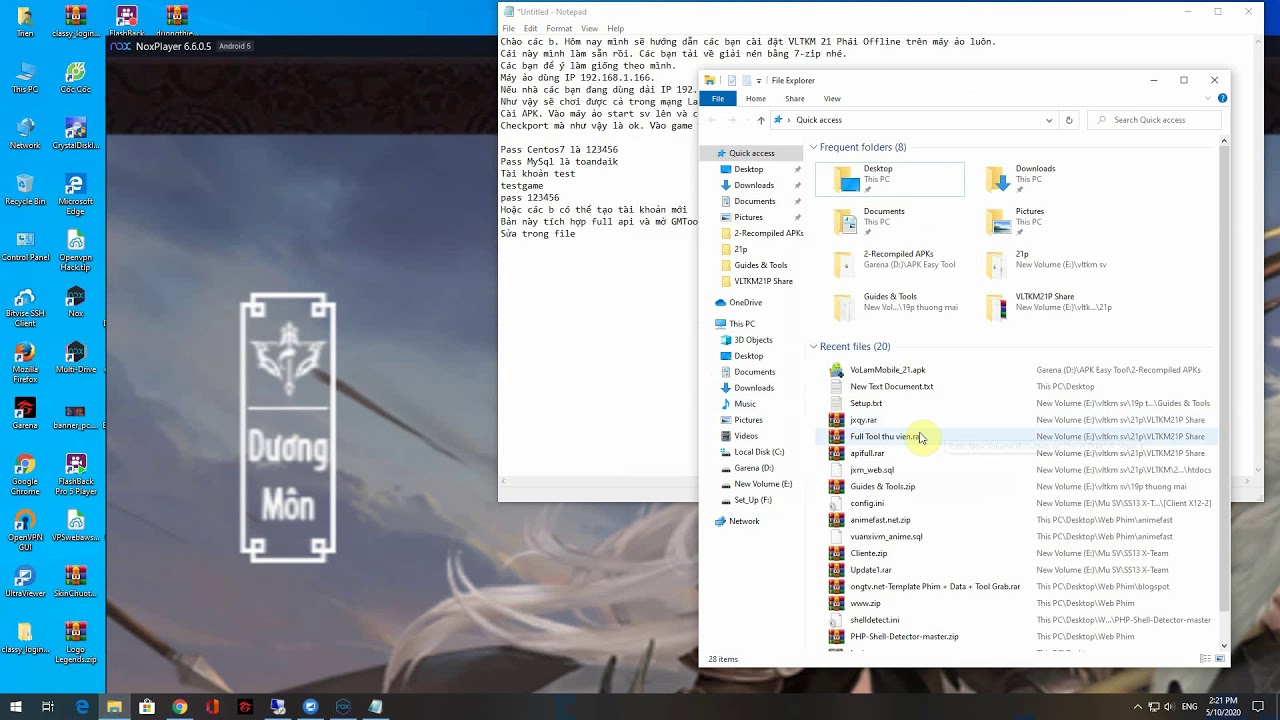
Task: Switch to Chrome from the taskbar
Action: [x=179, y=706]
